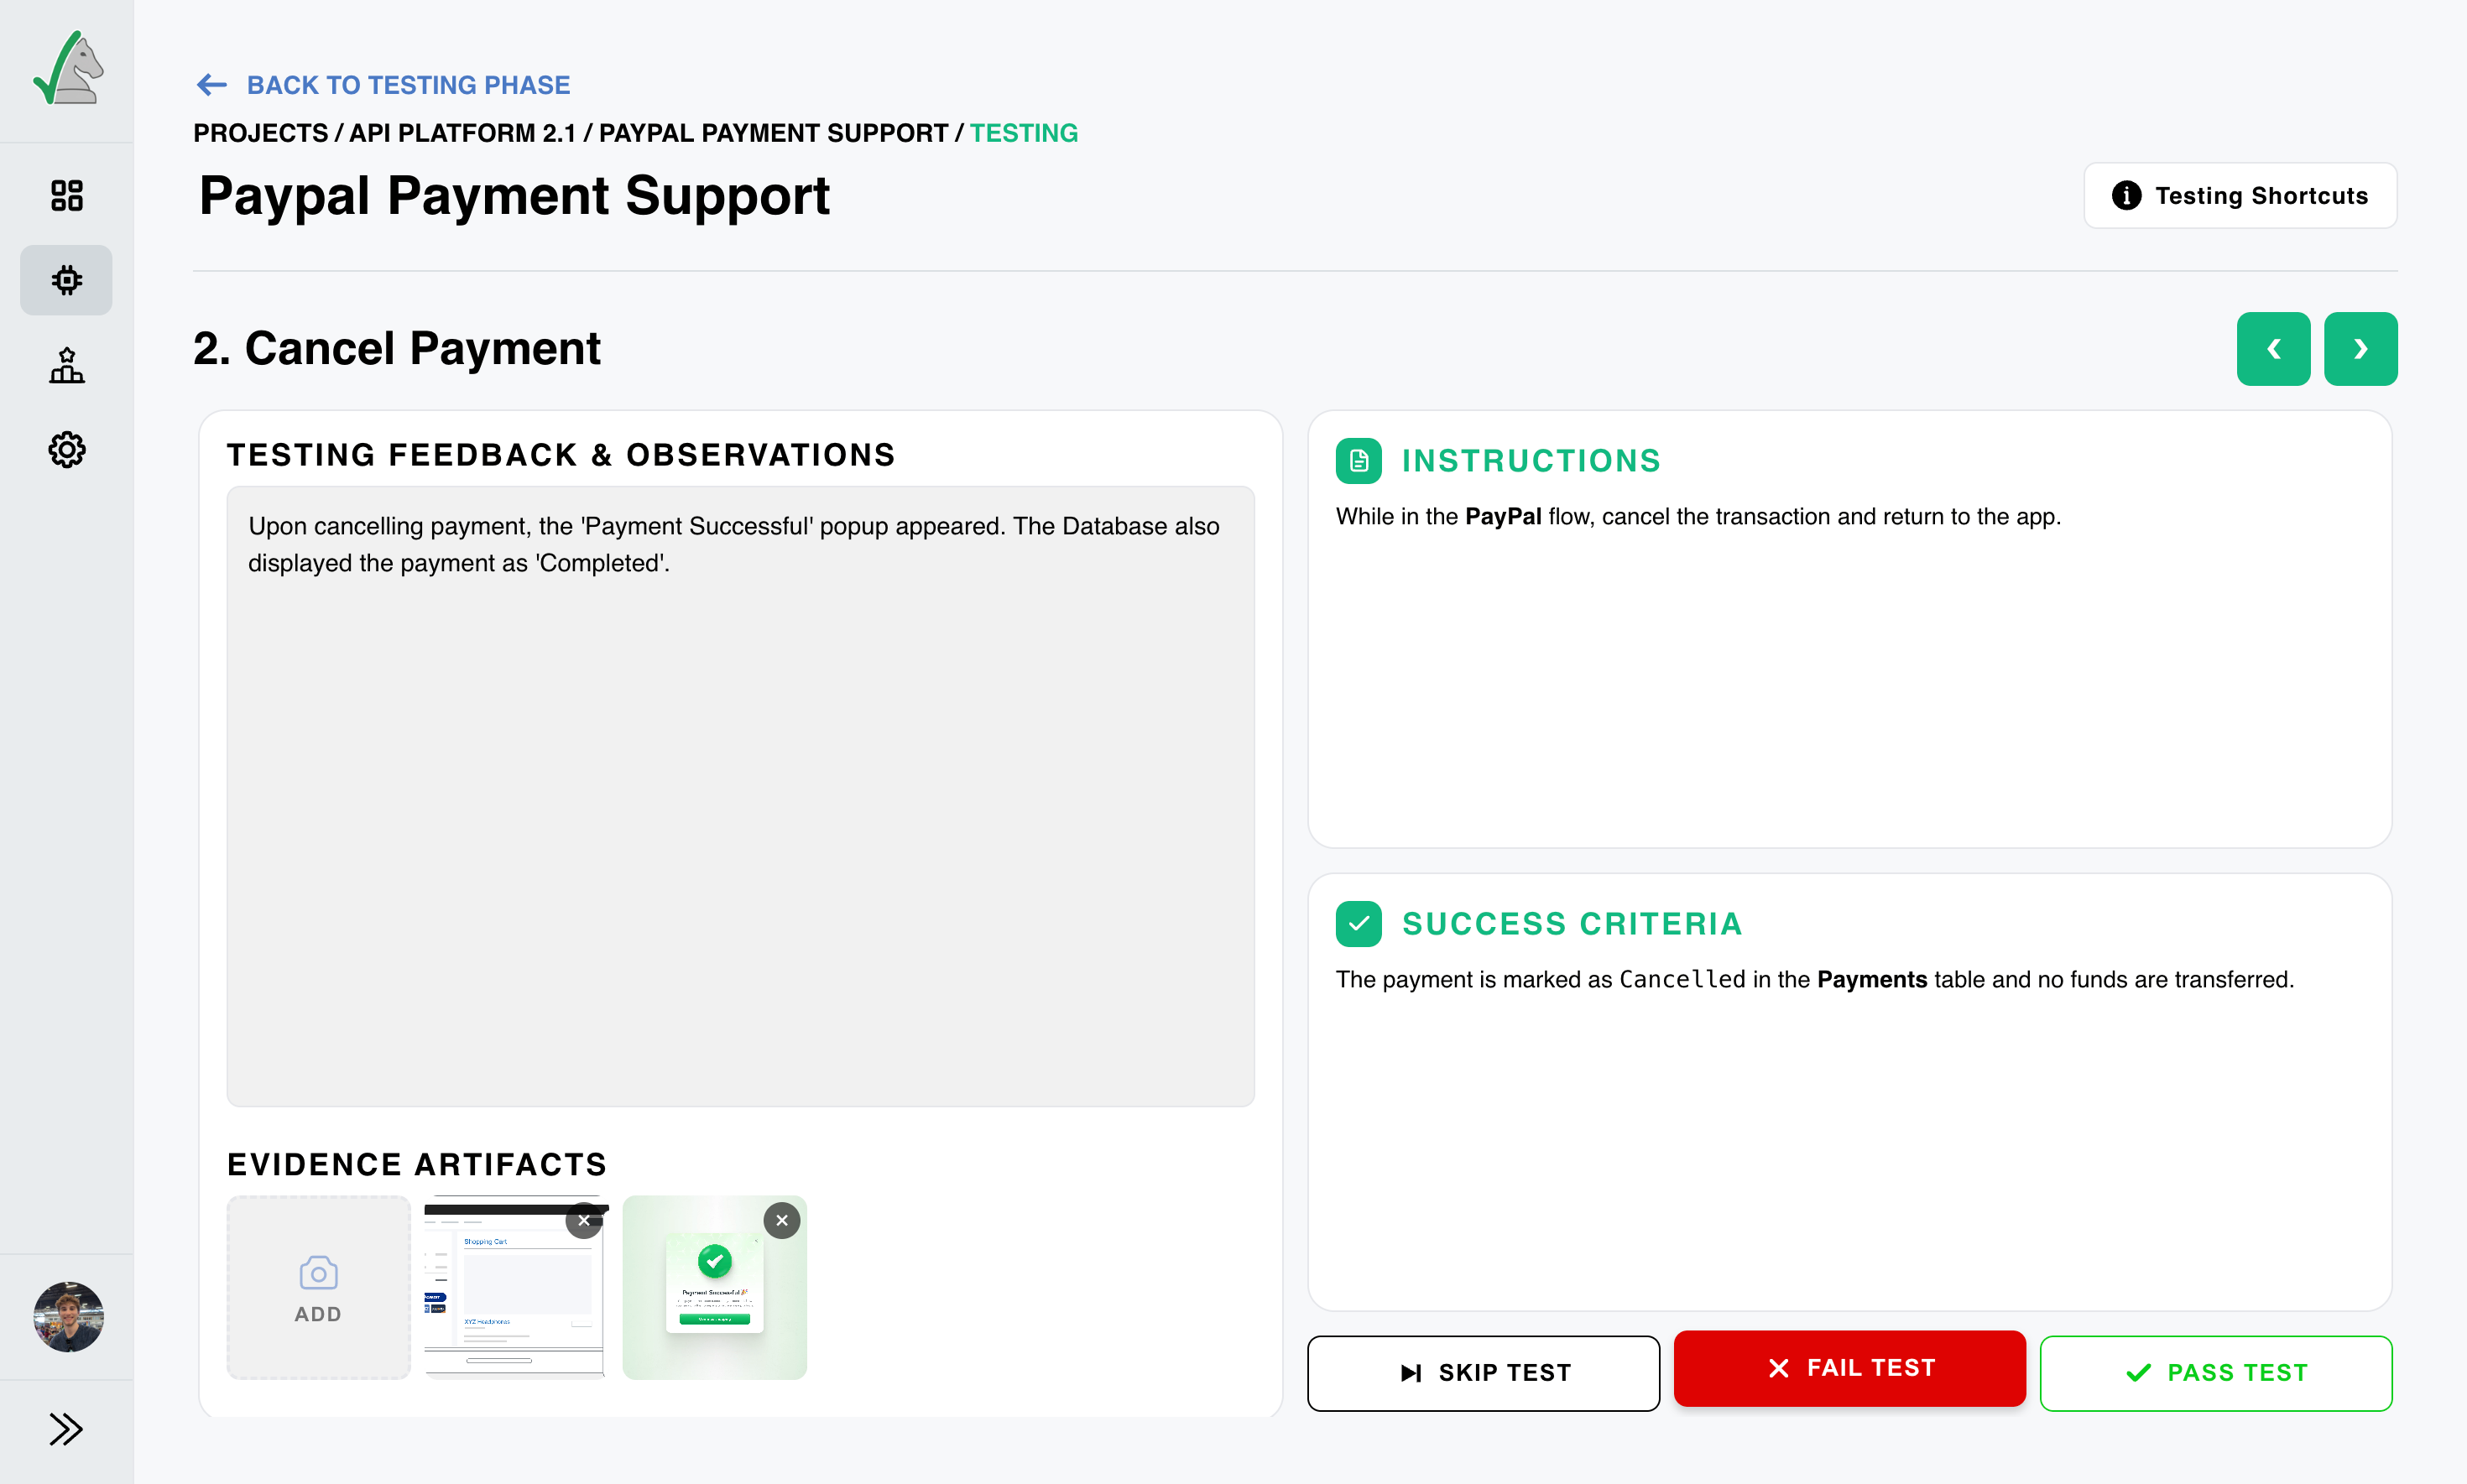Add a new evidence artifact
The height and width of the screenshot is (1484, 2467).
[318, 1288]
